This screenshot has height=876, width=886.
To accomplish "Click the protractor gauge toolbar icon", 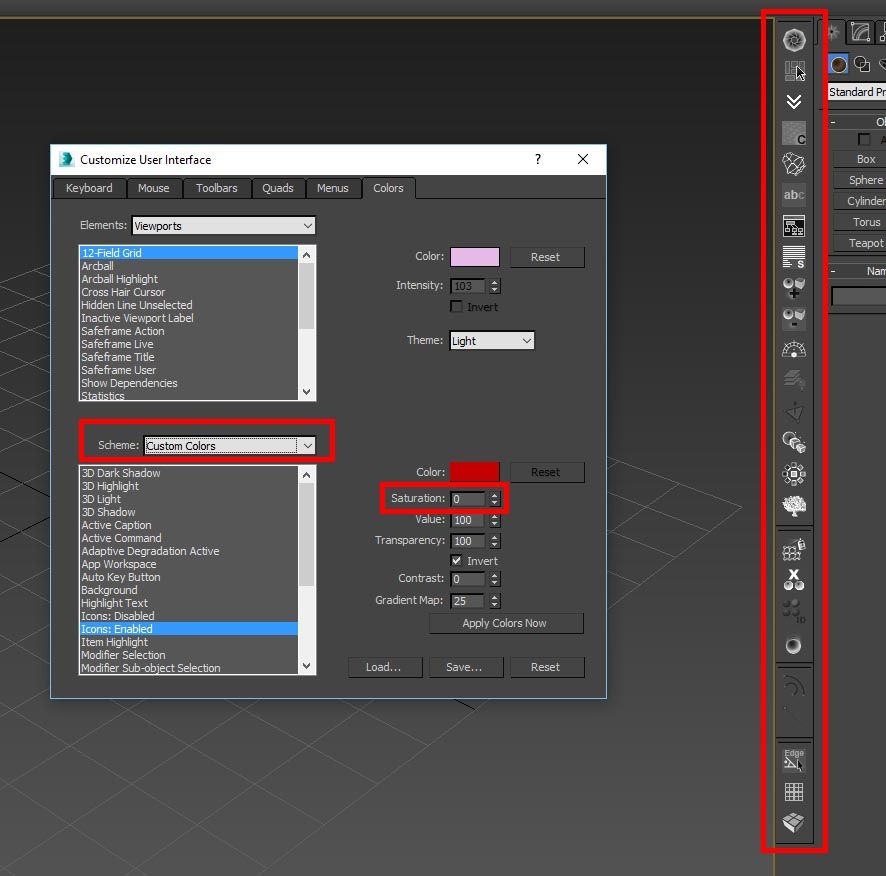I will [794, 349].
